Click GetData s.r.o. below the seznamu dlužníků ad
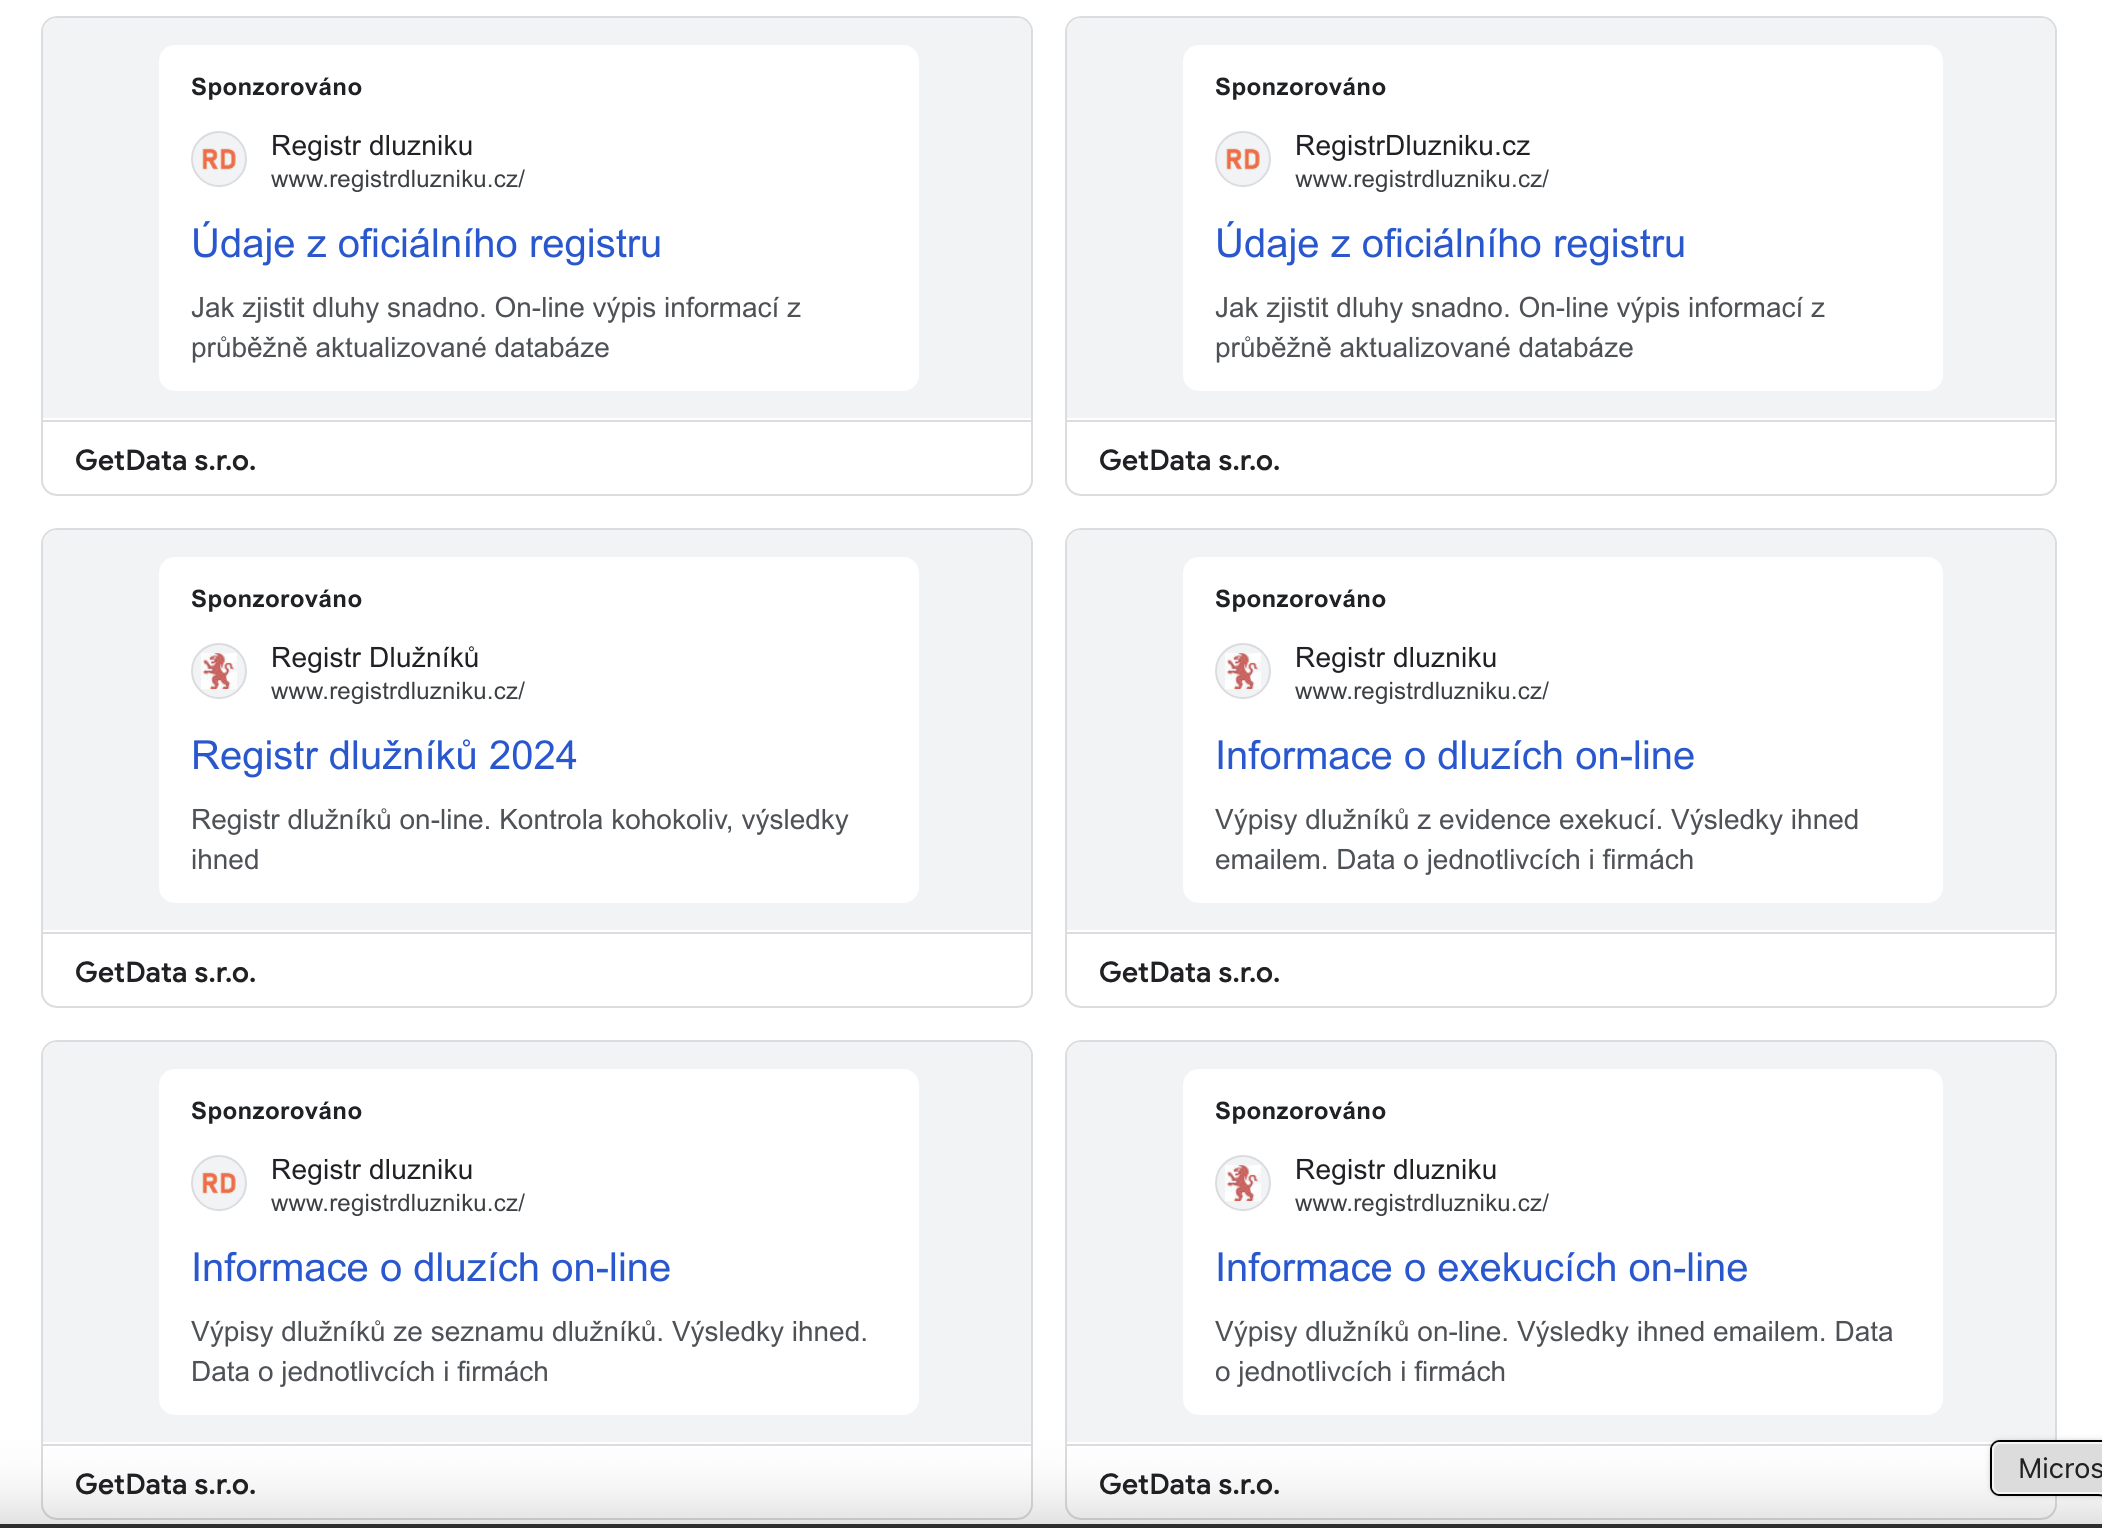 166,1484
